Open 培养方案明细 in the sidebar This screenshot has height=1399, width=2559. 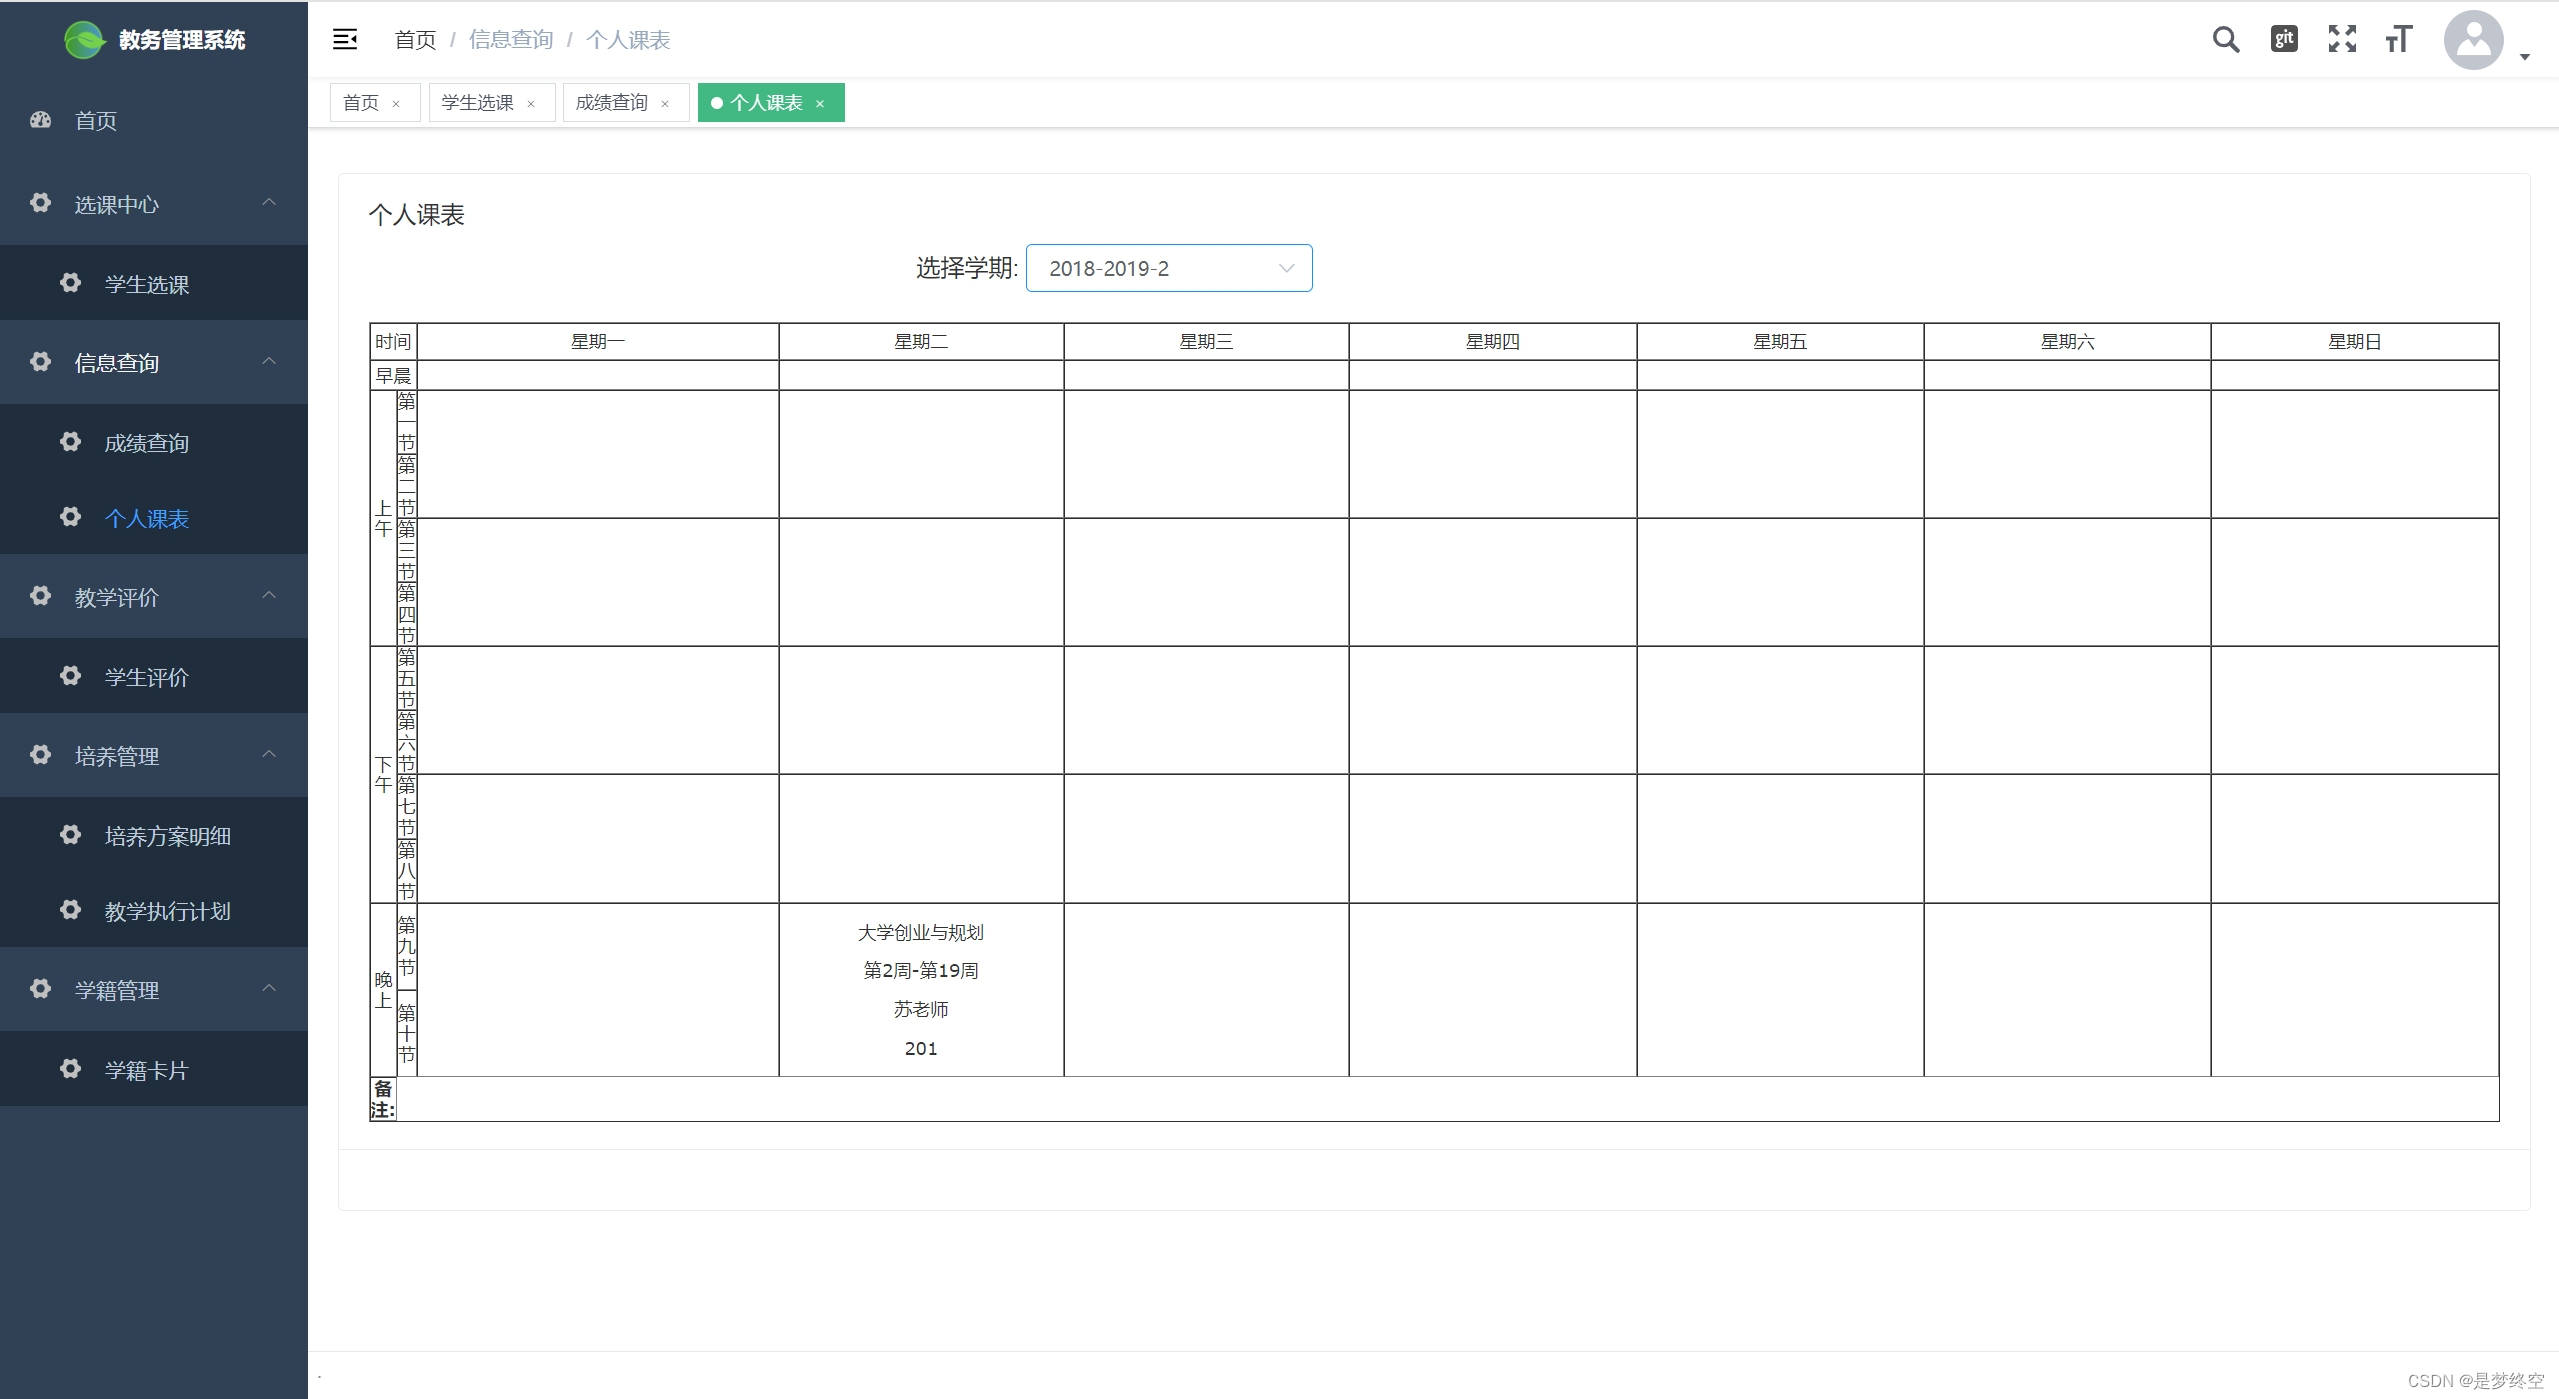click(x=154, y=836)
